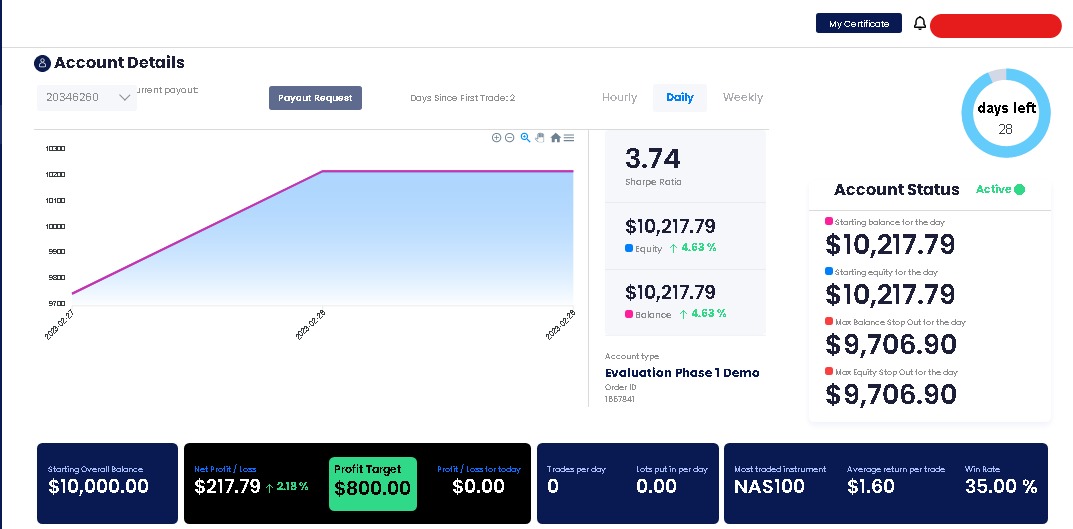Click the Account Details user icon
1073x529 pixels.
click(x=42, y=63)
